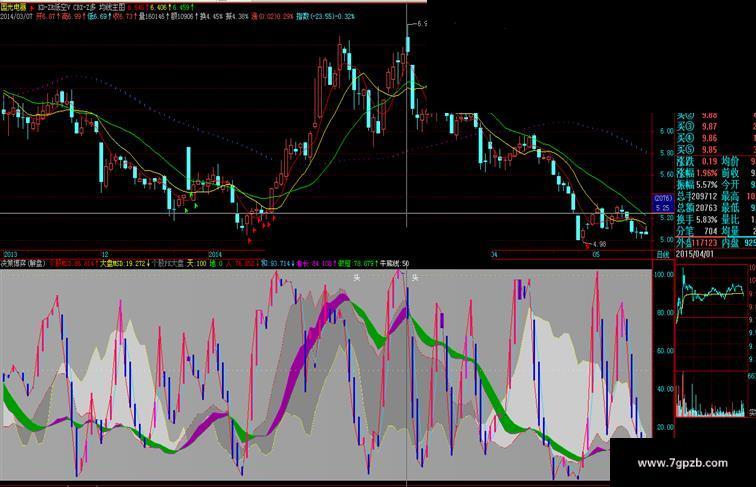Click the 均价 label in quote panel
This screenshot has height=487, width=756.
pos(731,162)
